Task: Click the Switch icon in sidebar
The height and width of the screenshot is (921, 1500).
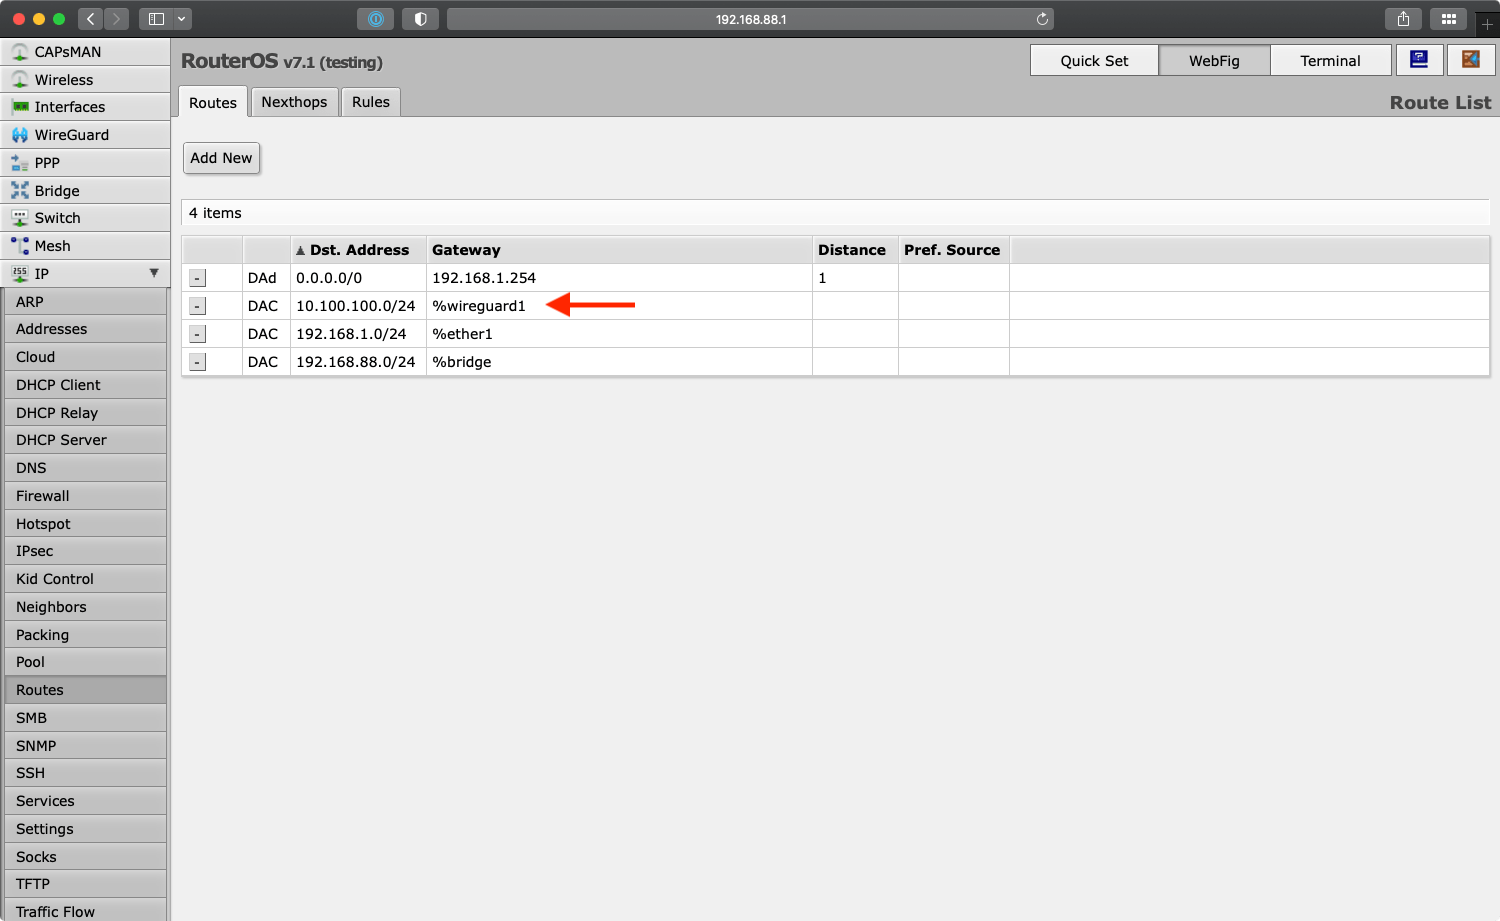Action: point(20,218)
